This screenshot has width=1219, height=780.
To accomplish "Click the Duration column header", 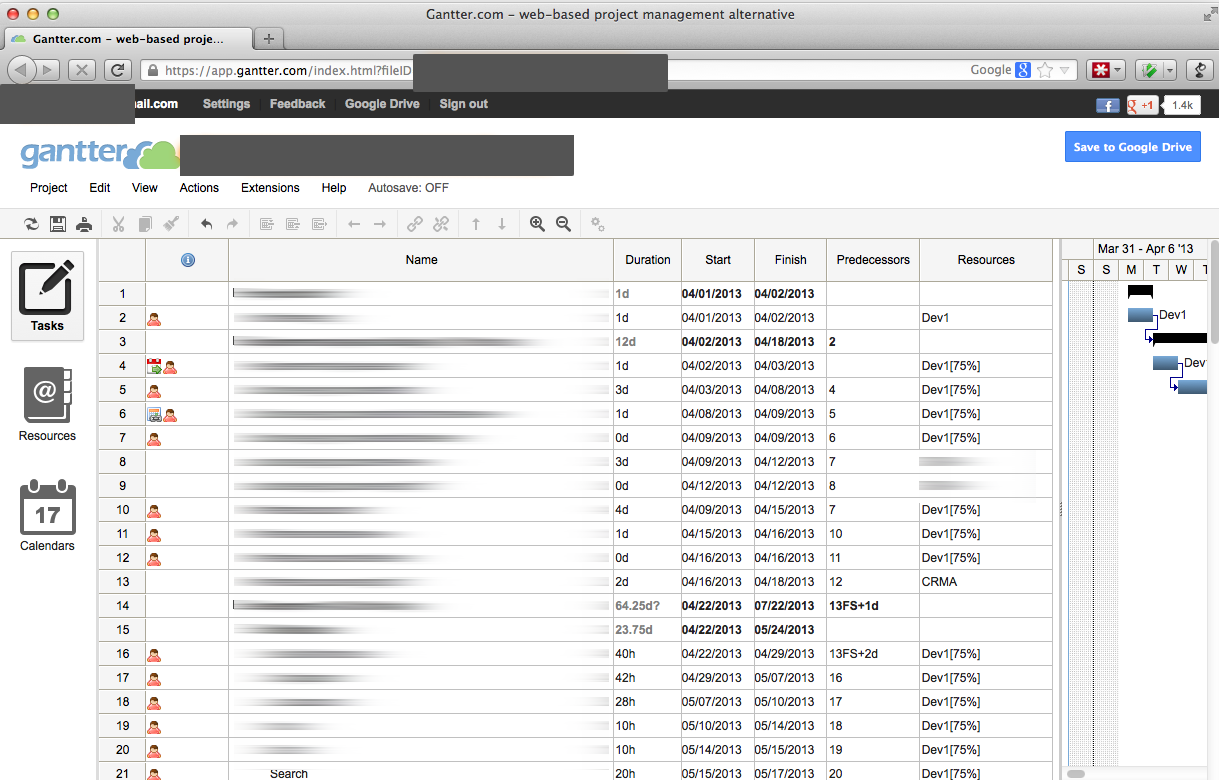I will pos(648,260).
